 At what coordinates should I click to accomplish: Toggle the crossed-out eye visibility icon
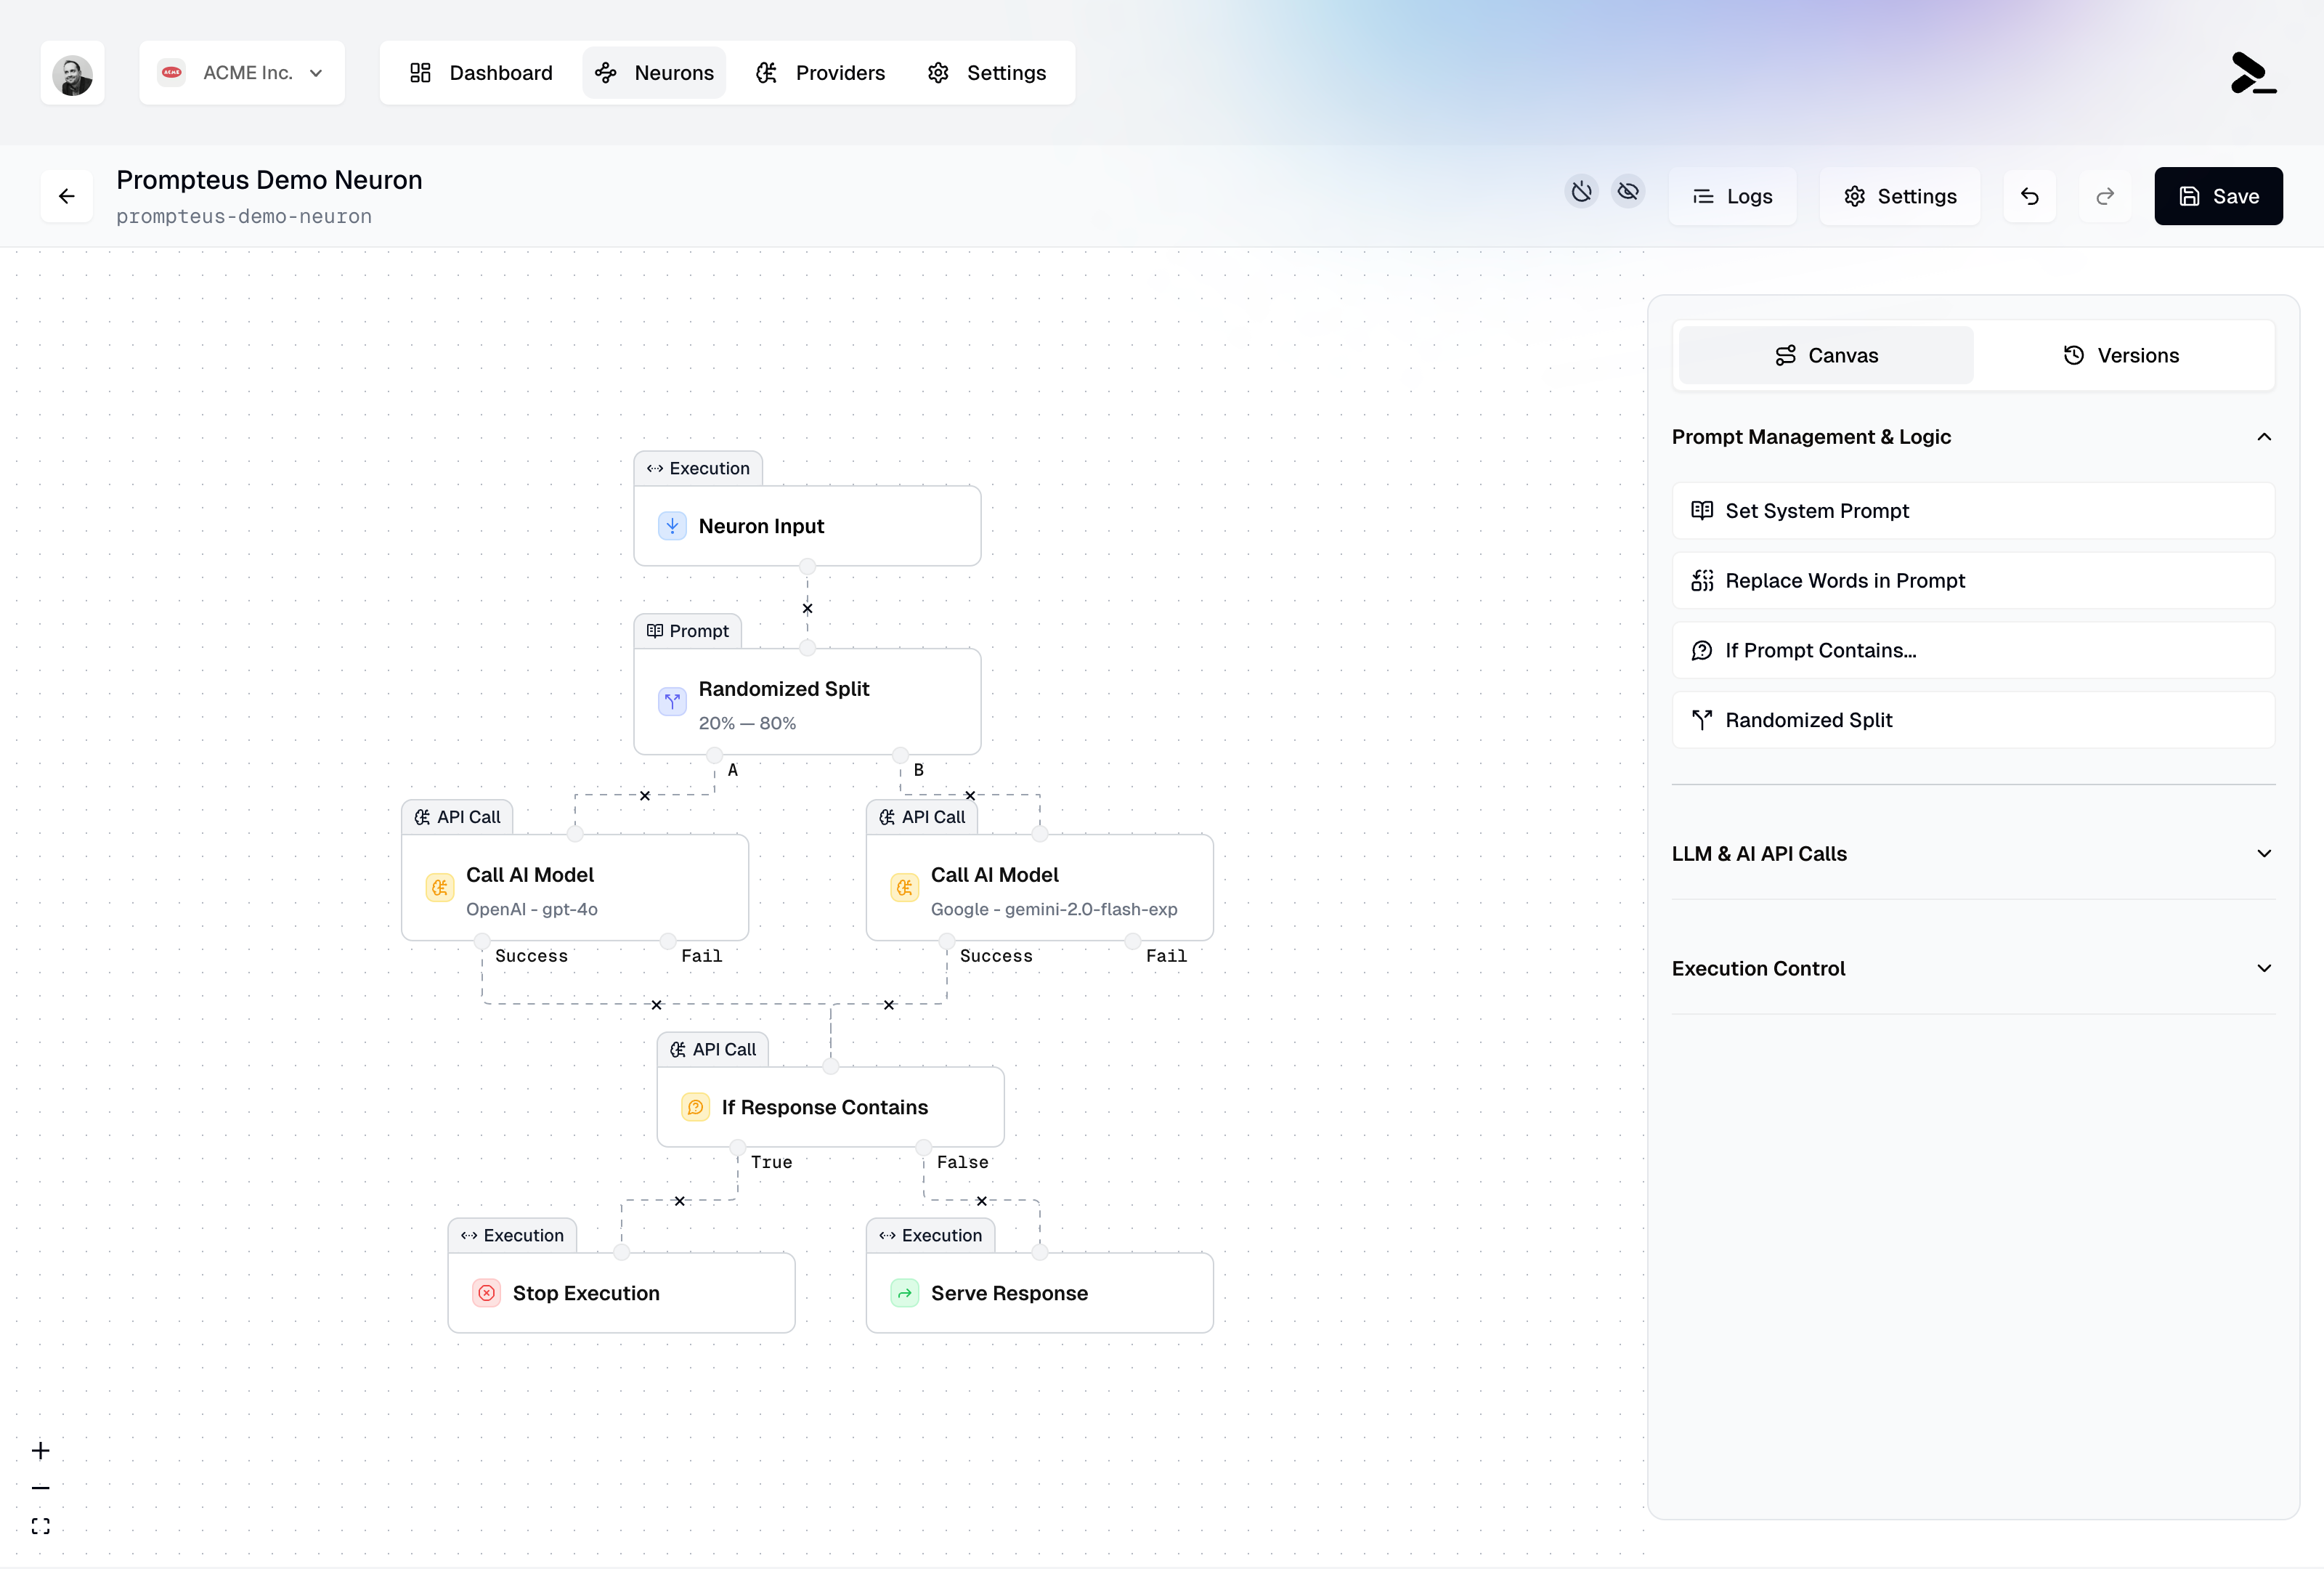pyautogui.click(x=1628, y=191)
